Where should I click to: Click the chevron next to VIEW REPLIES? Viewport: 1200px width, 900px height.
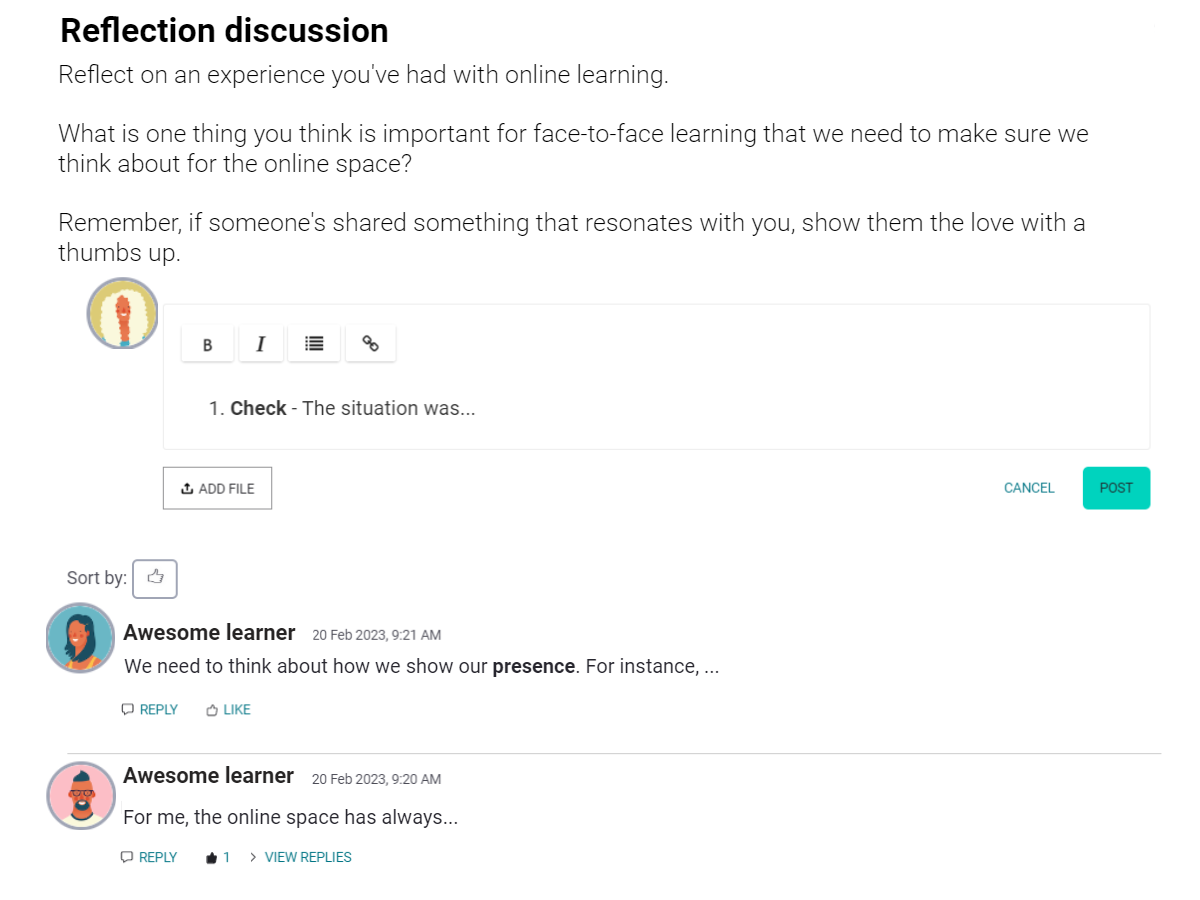[x=254, y=857]
